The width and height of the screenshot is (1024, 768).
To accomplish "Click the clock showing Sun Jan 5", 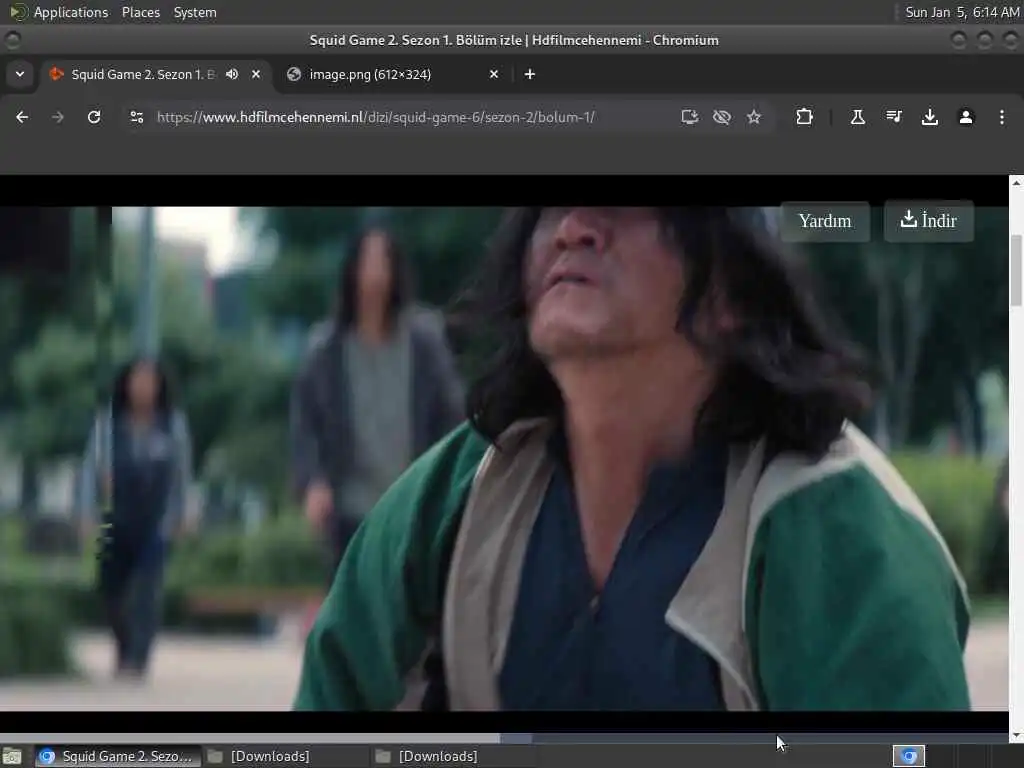I will click(962, 12).
